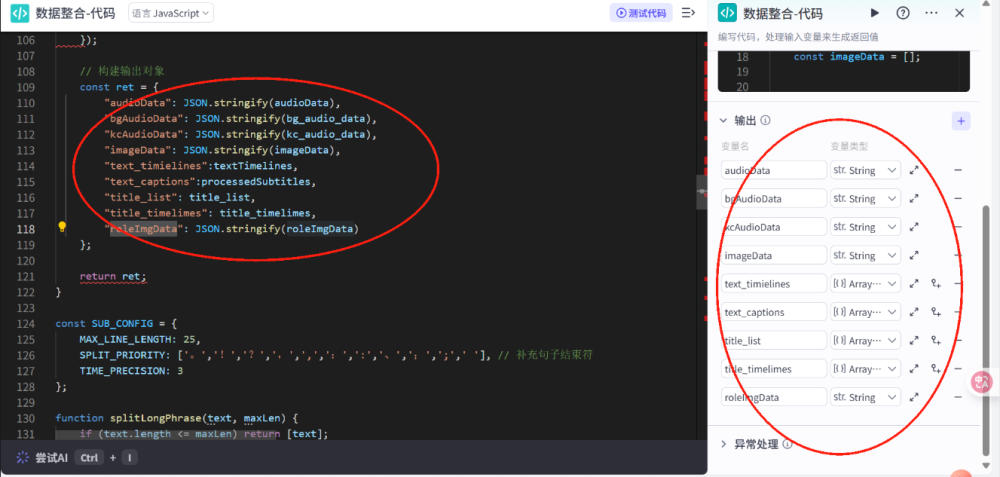The image size is (1000, 477).
Task: Edit the kcAudioData variable name field
Action: pos(774,227)
